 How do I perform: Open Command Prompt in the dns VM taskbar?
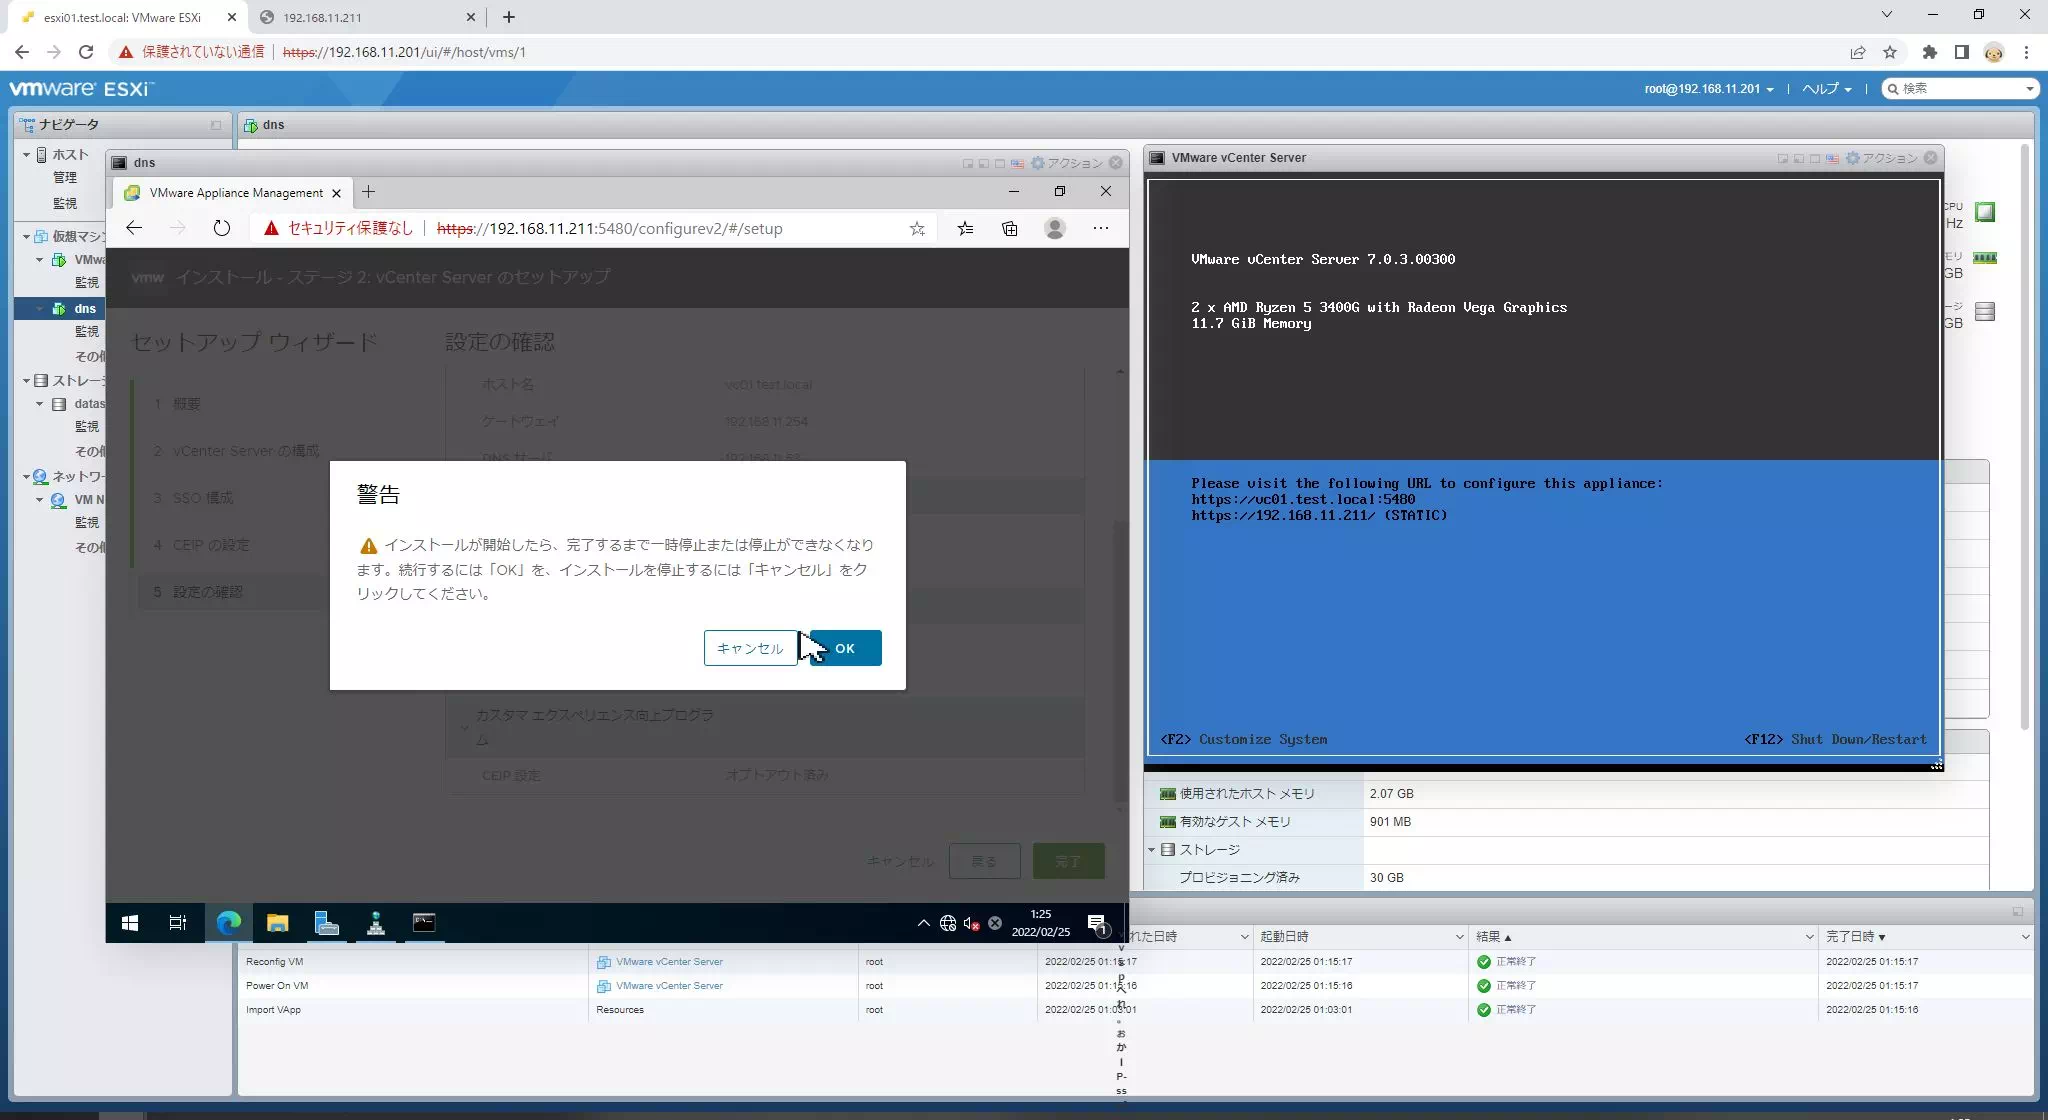[424, 923]
